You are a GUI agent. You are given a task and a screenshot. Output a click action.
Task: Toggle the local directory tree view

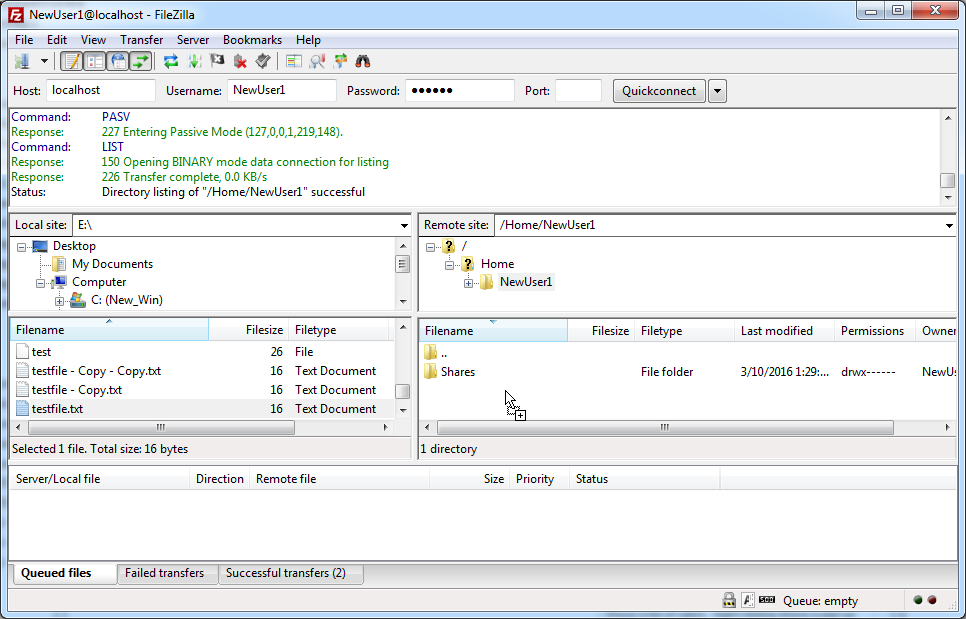point(94,61)
